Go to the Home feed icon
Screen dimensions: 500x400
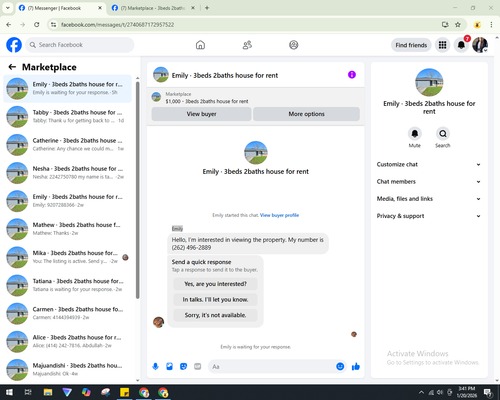[x=200, y=45]
